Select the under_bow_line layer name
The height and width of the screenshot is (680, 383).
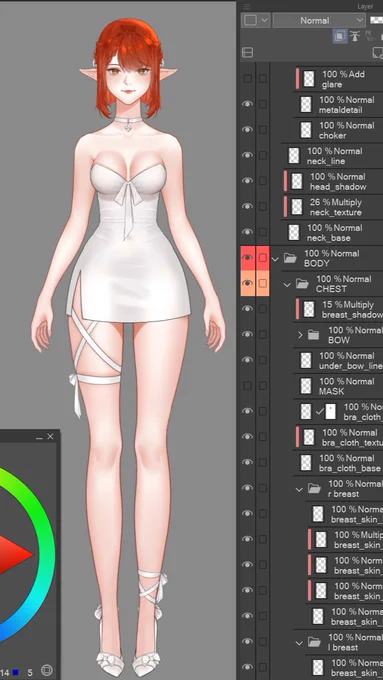tap(350, 366)
